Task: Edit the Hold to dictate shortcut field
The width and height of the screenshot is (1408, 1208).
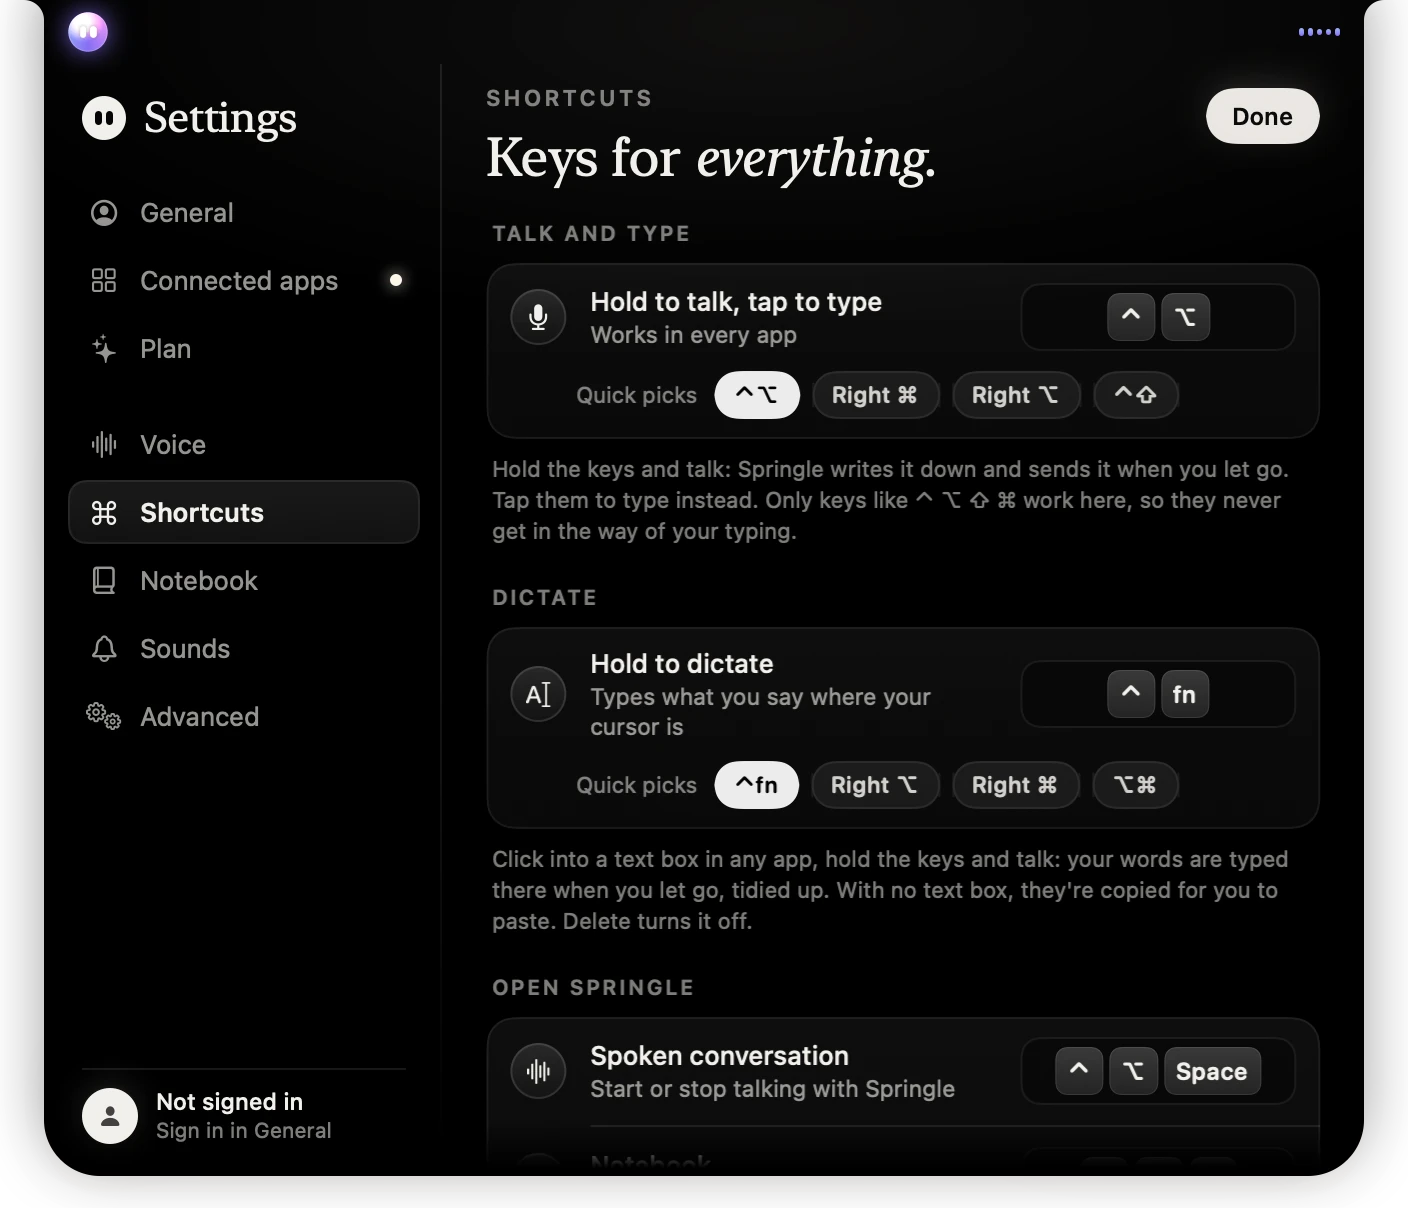Action: pyautogui.click(x=1158, y=694)
